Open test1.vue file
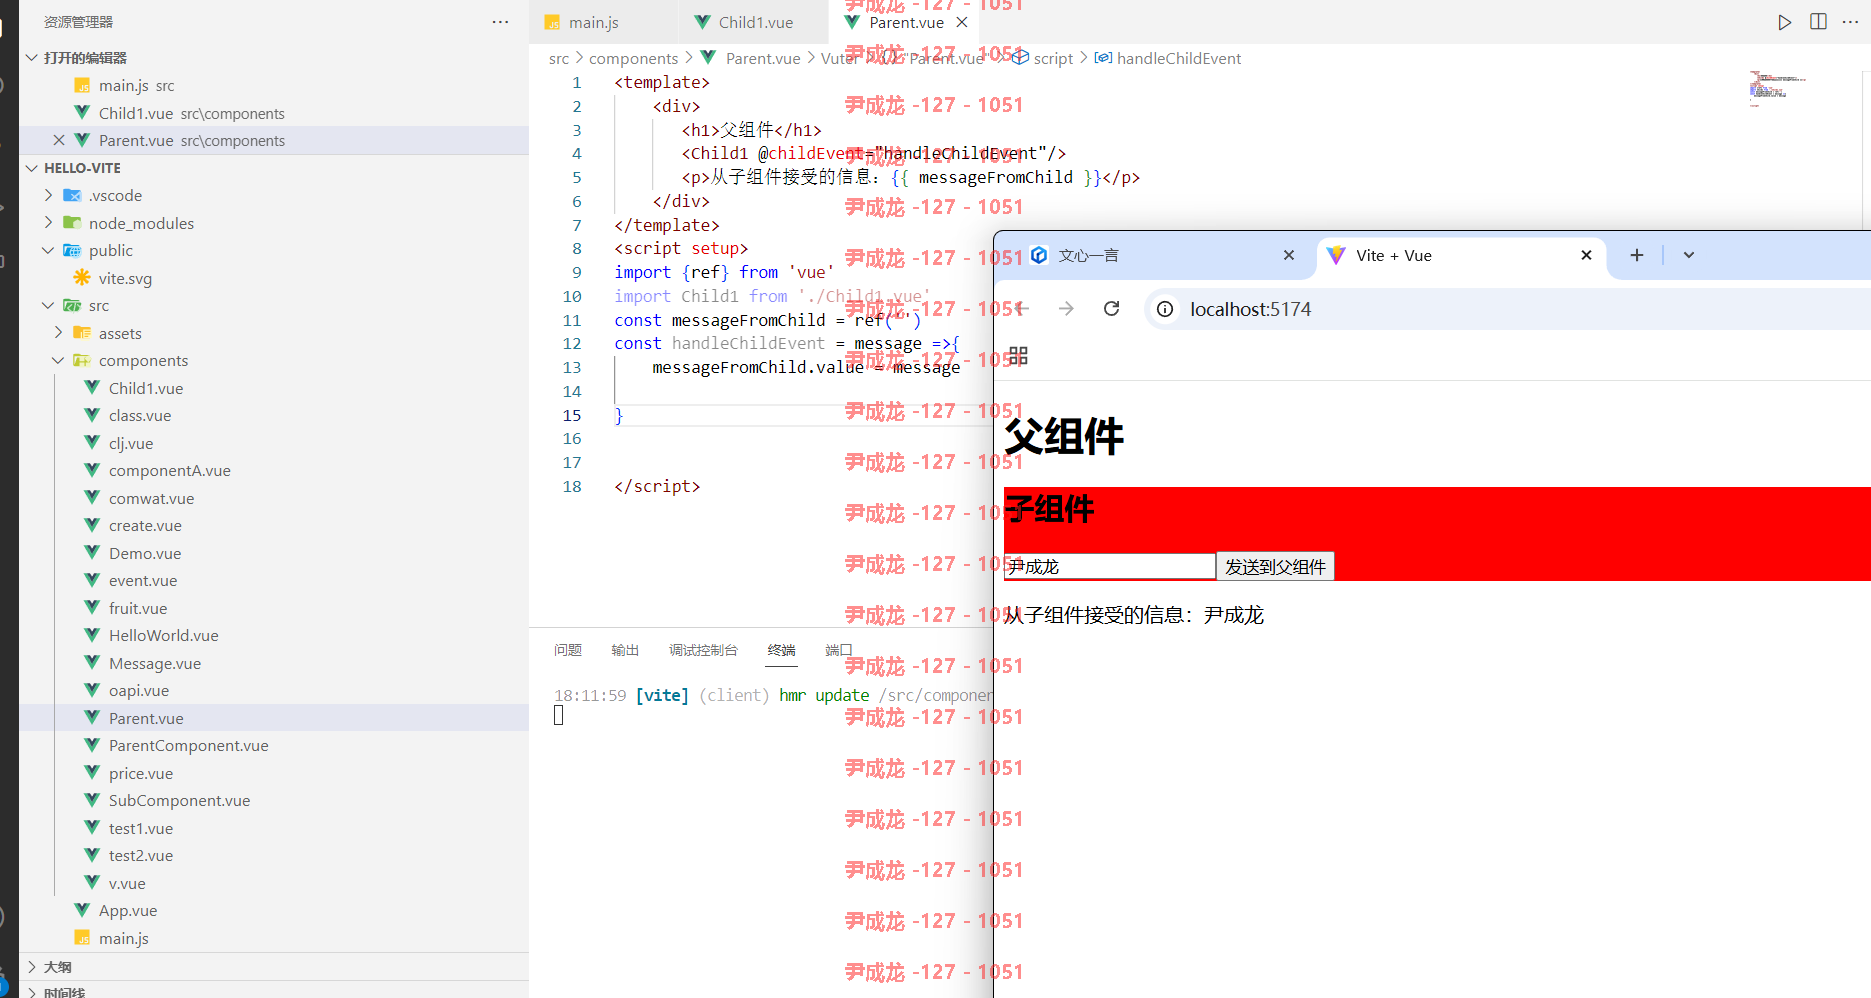Viewport: 1871px width, 998px height. pos(141,828)
